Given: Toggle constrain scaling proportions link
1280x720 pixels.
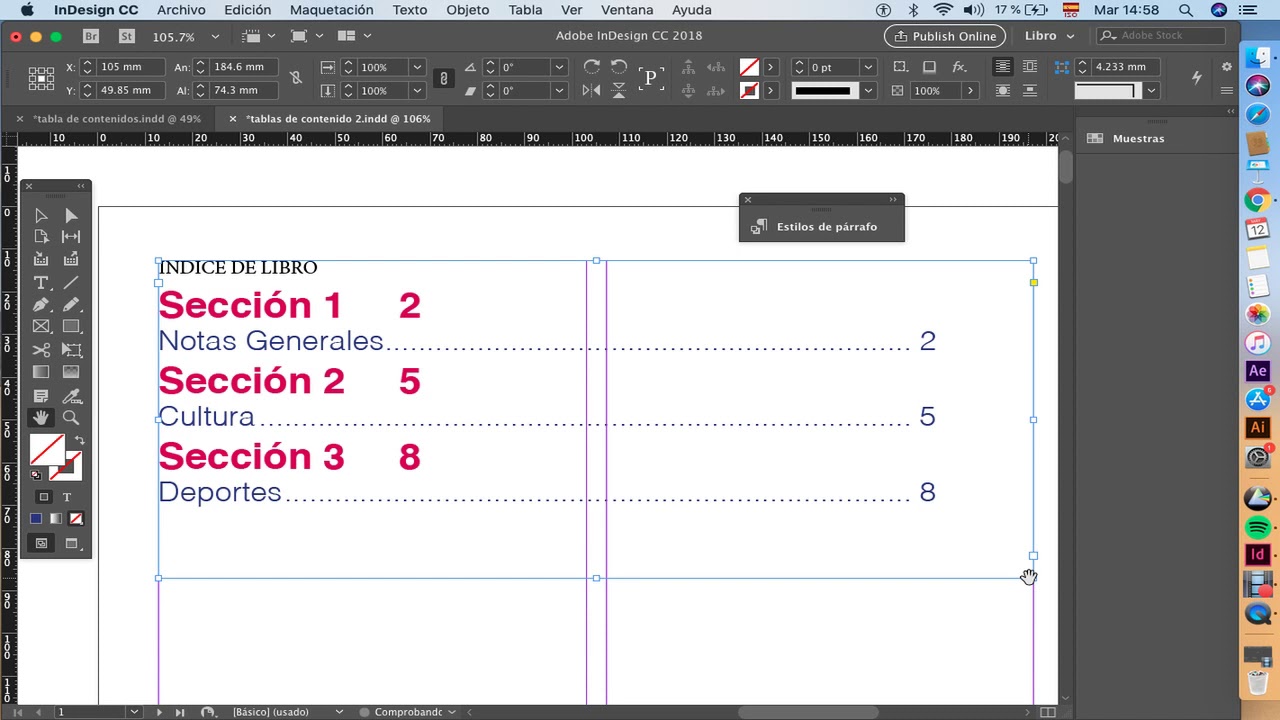Looking at the screenshot, I should point(443,78).
